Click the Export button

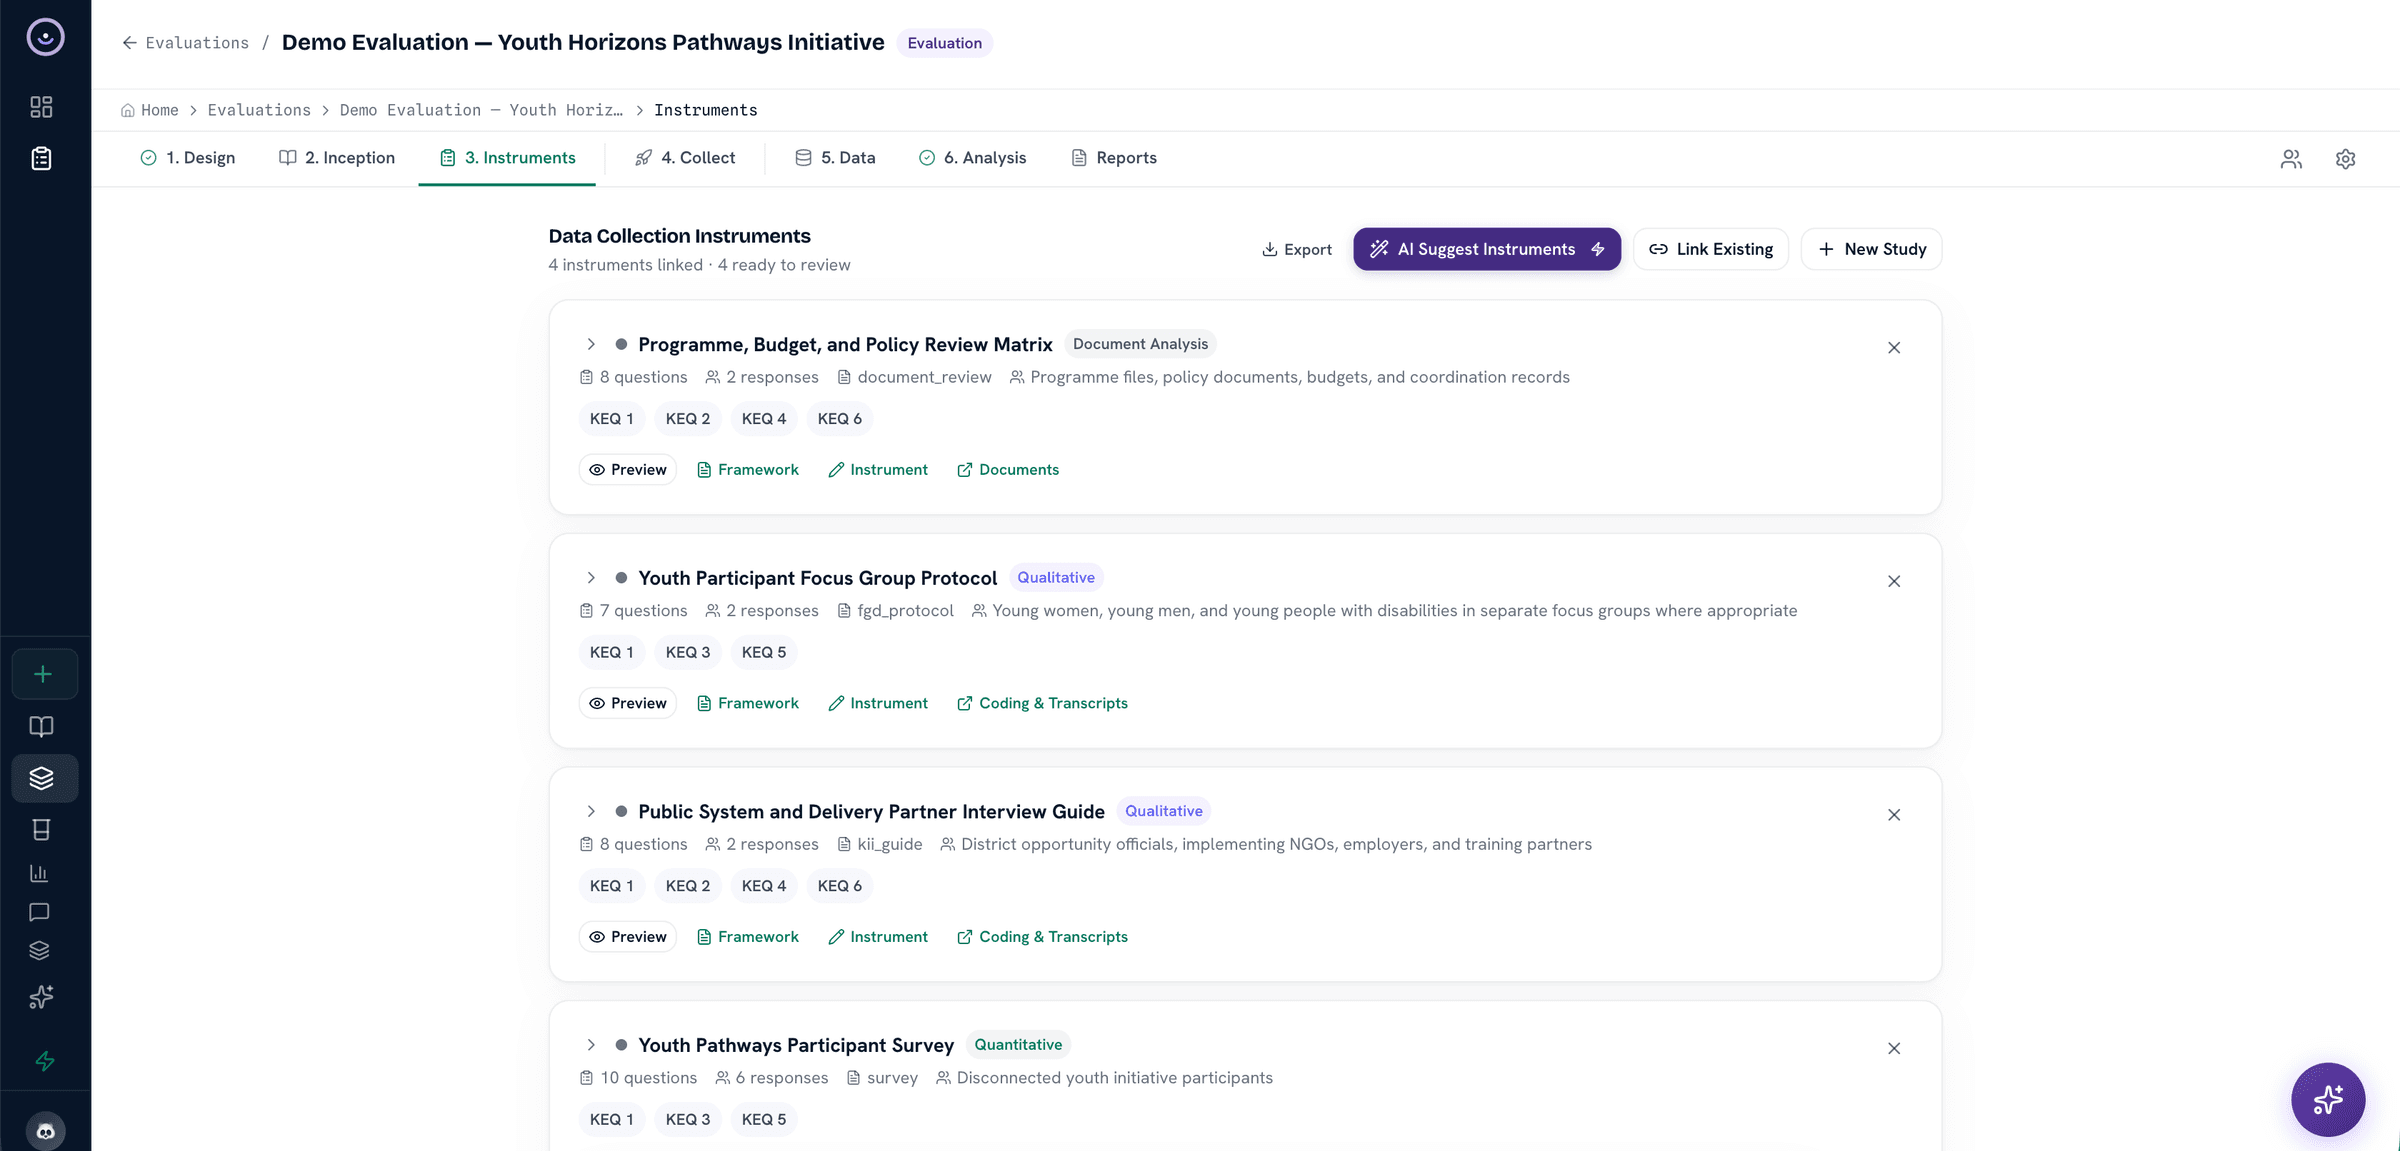pos(1297,249)
